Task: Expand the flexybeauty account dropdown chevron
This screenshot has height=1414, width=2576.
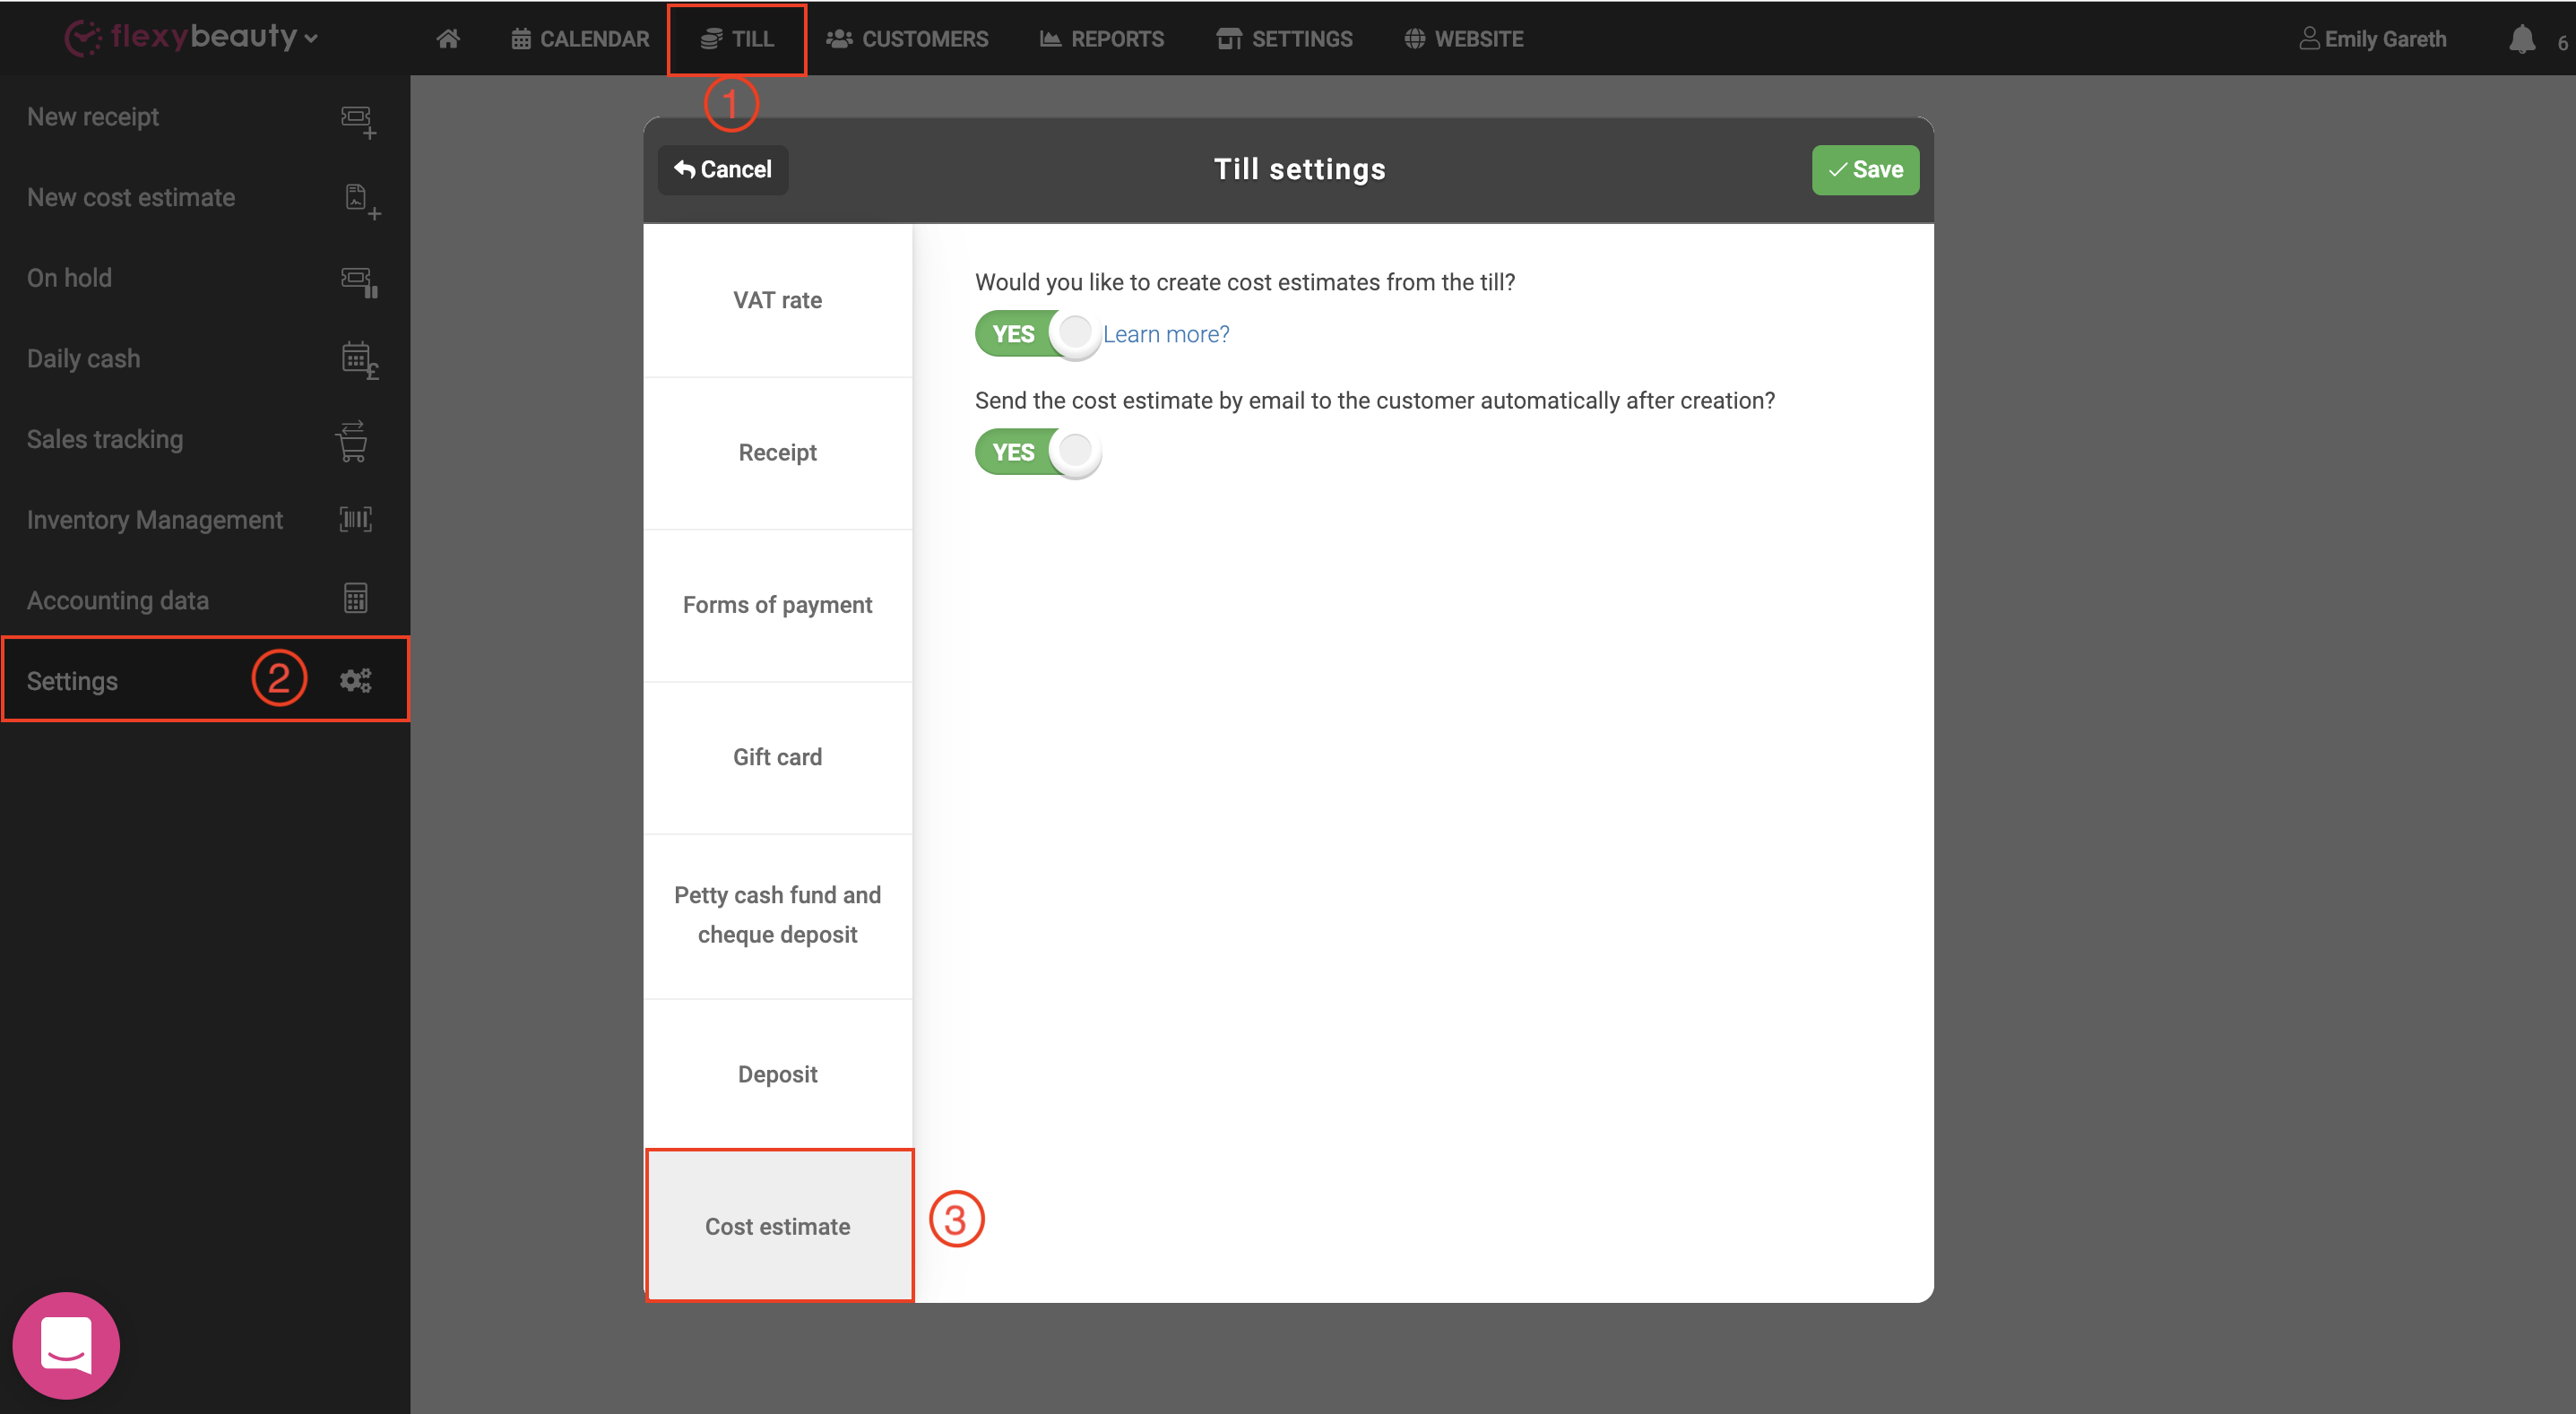Action: click(x=311, y=39)
